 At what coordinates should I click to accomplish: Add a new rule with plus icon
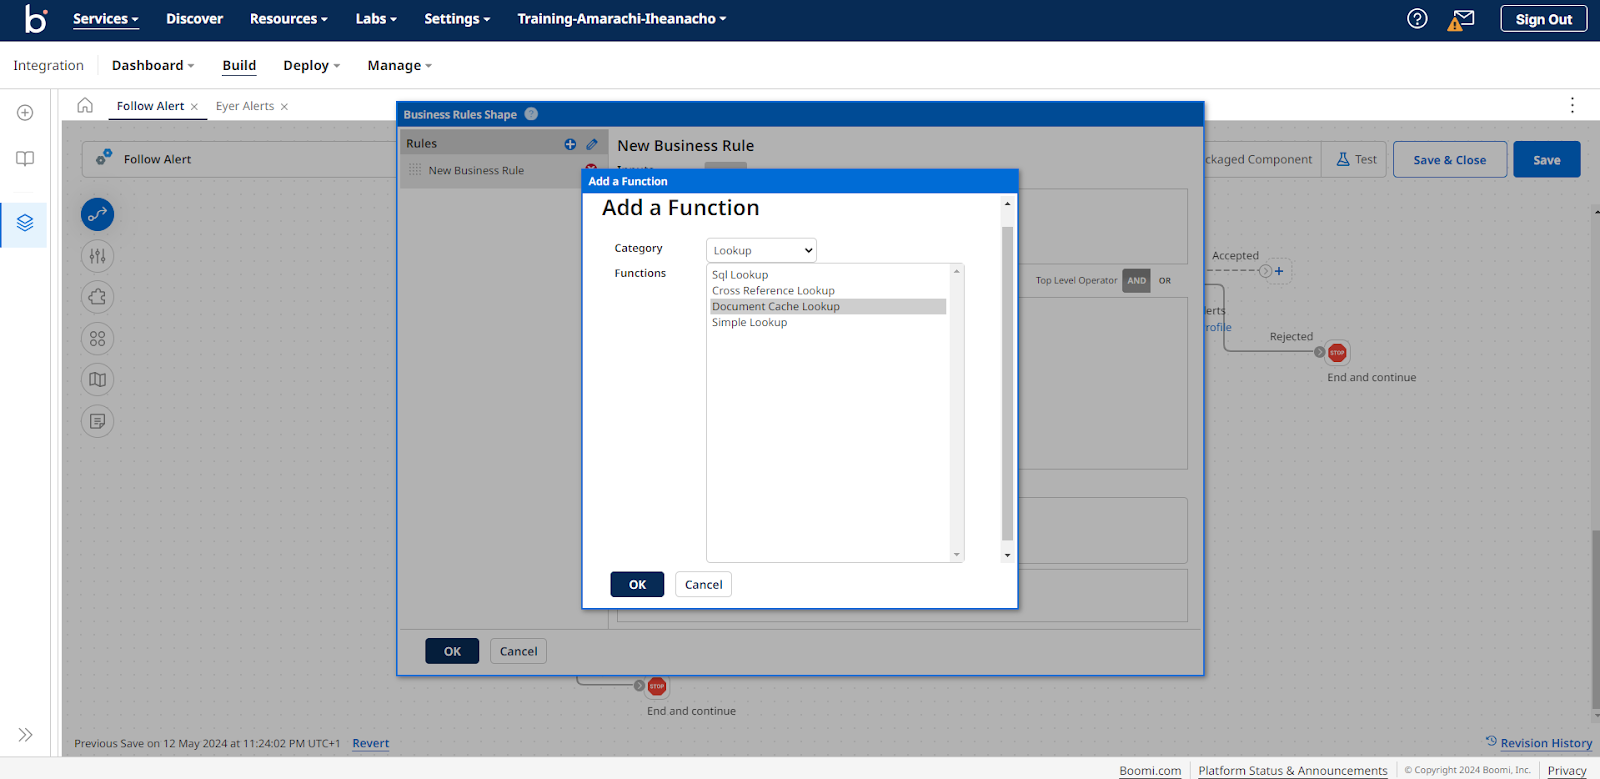pos(570,144)
